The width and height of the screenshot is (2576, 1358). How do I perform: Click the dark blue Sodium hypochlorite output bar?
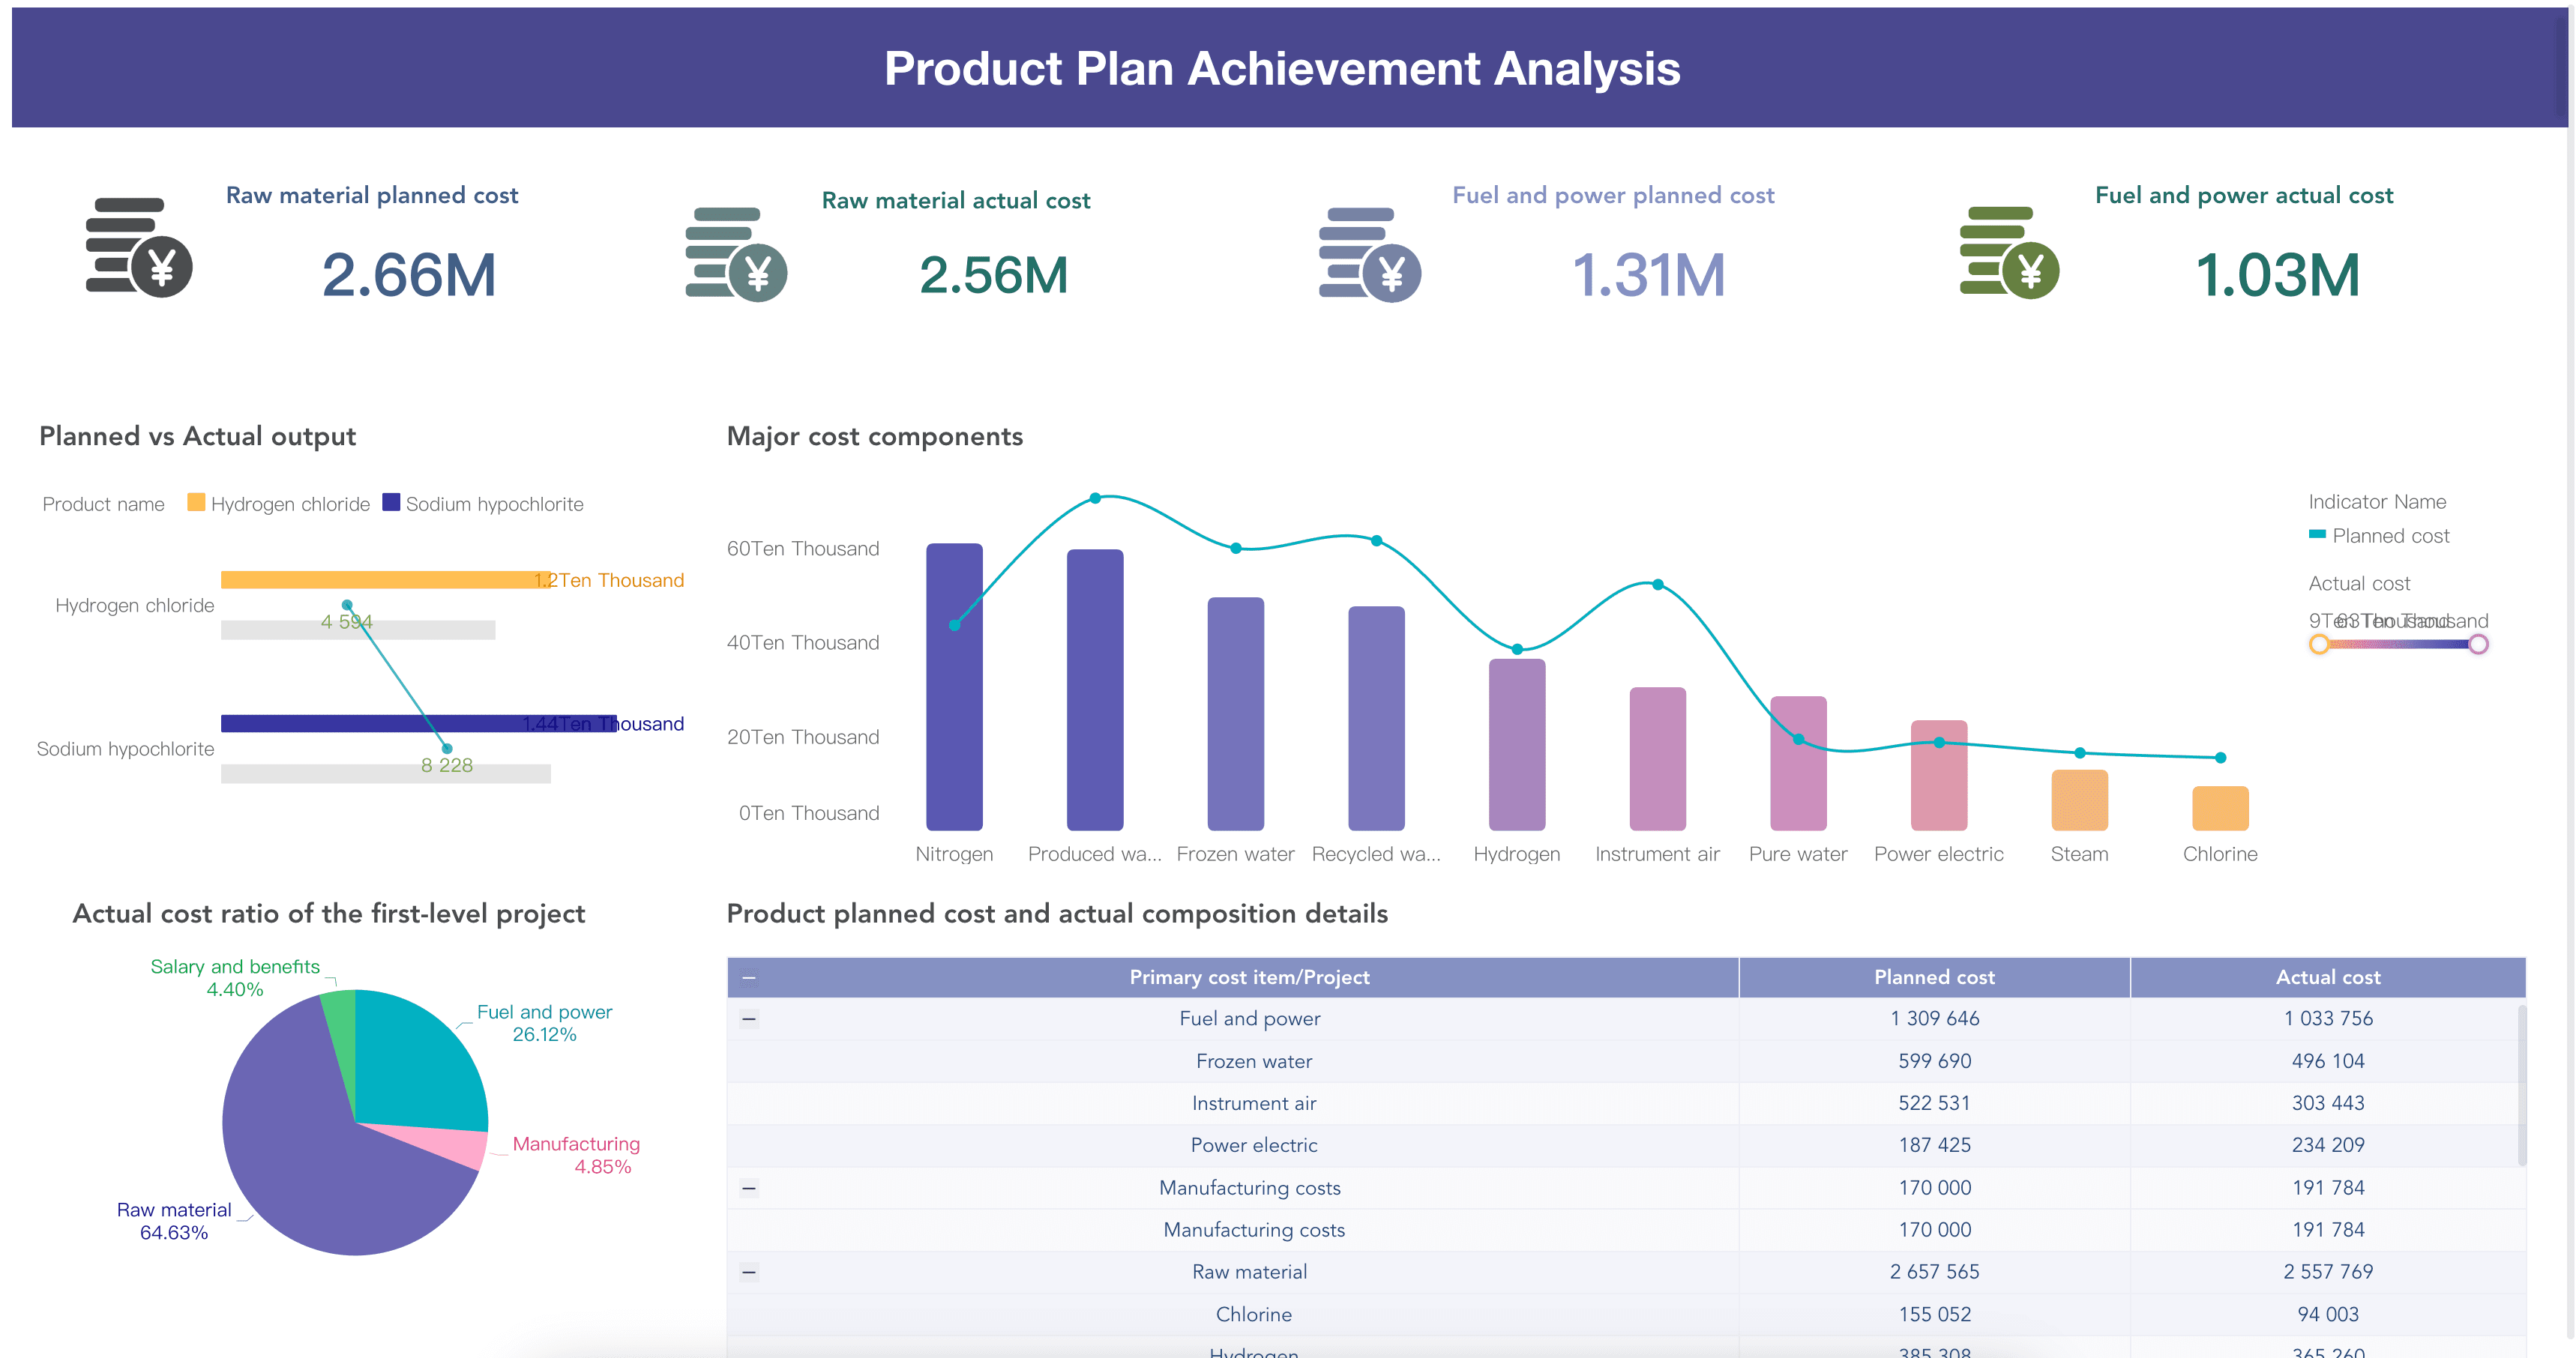click(x=418, y=723)
